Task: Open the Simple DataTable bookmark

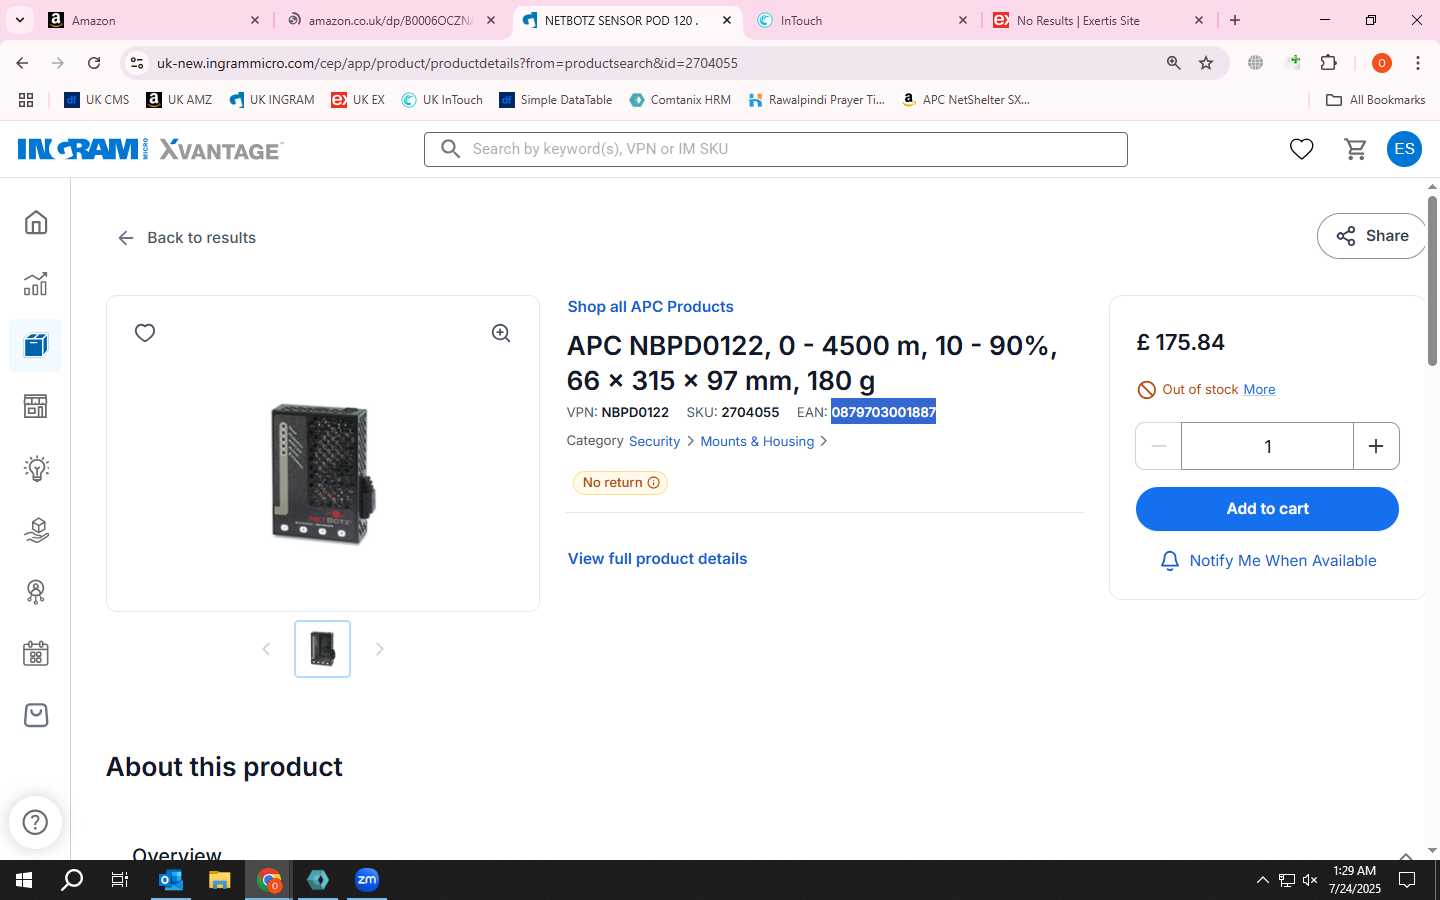Action: (x=556, y=100)
